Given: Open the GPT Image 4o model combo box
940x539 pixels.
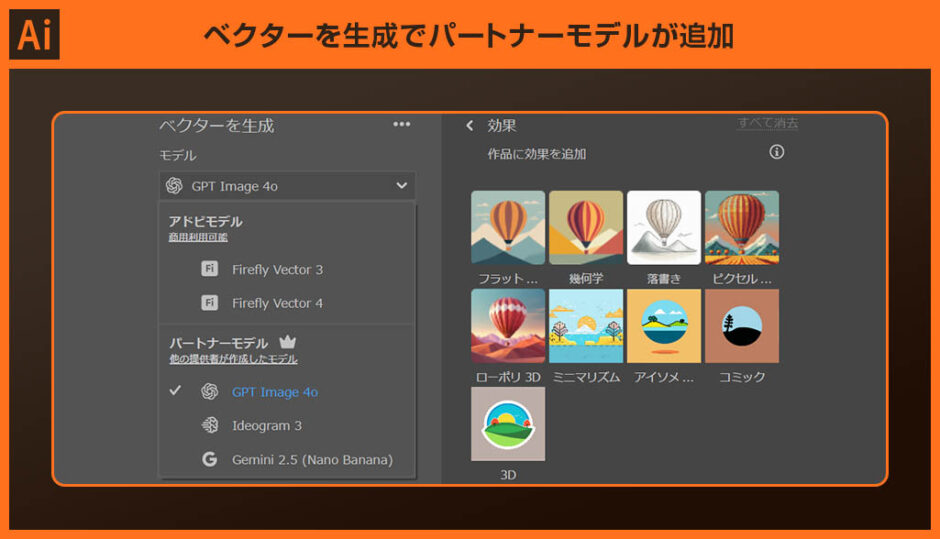Looking at the screenshot, I should click(286, 185).
